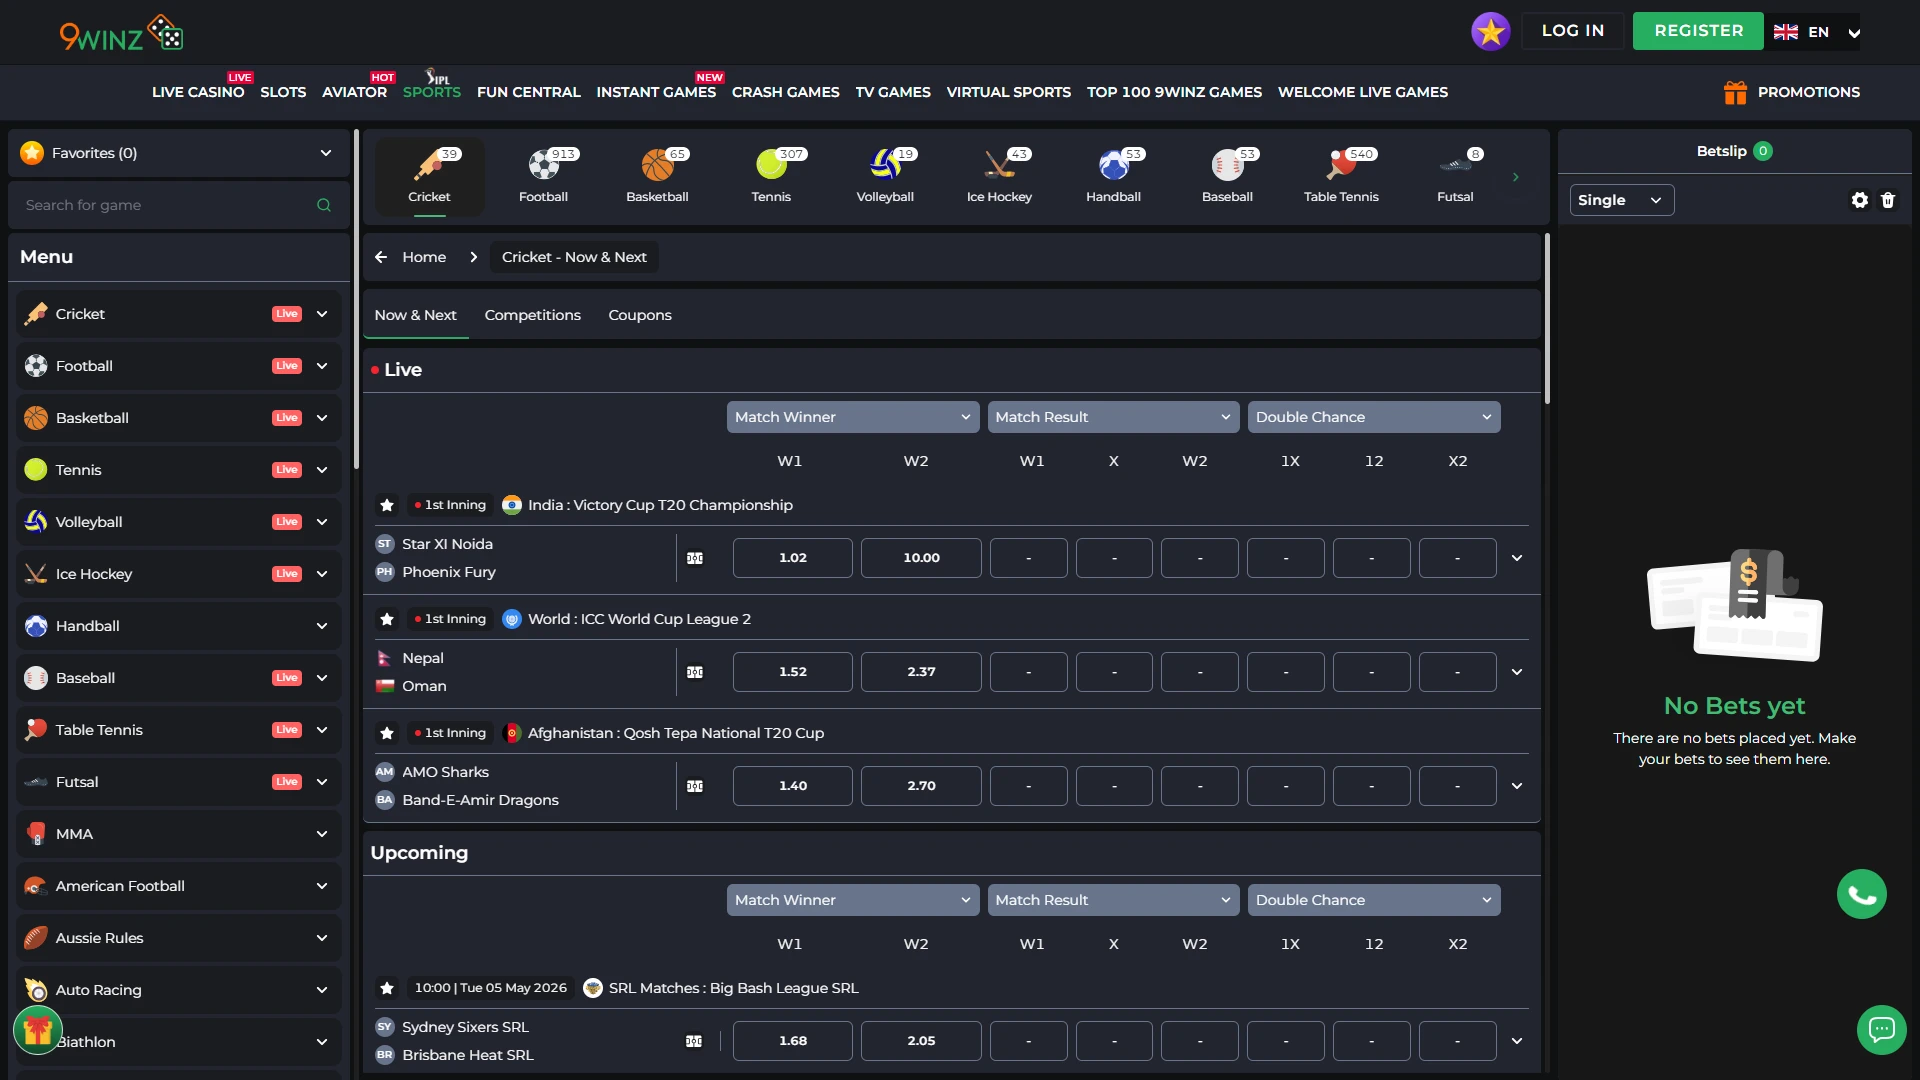The image size is (1920, 1080).
Task: Expand markets for Nepal vs Oman match
Action: (x=1516, y=672)
